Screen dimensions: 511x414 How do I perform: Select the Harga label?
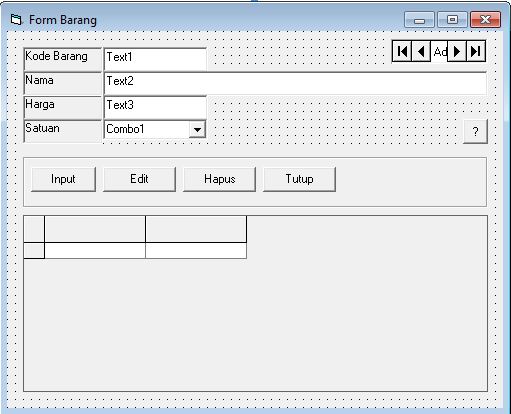pos(63,107)
